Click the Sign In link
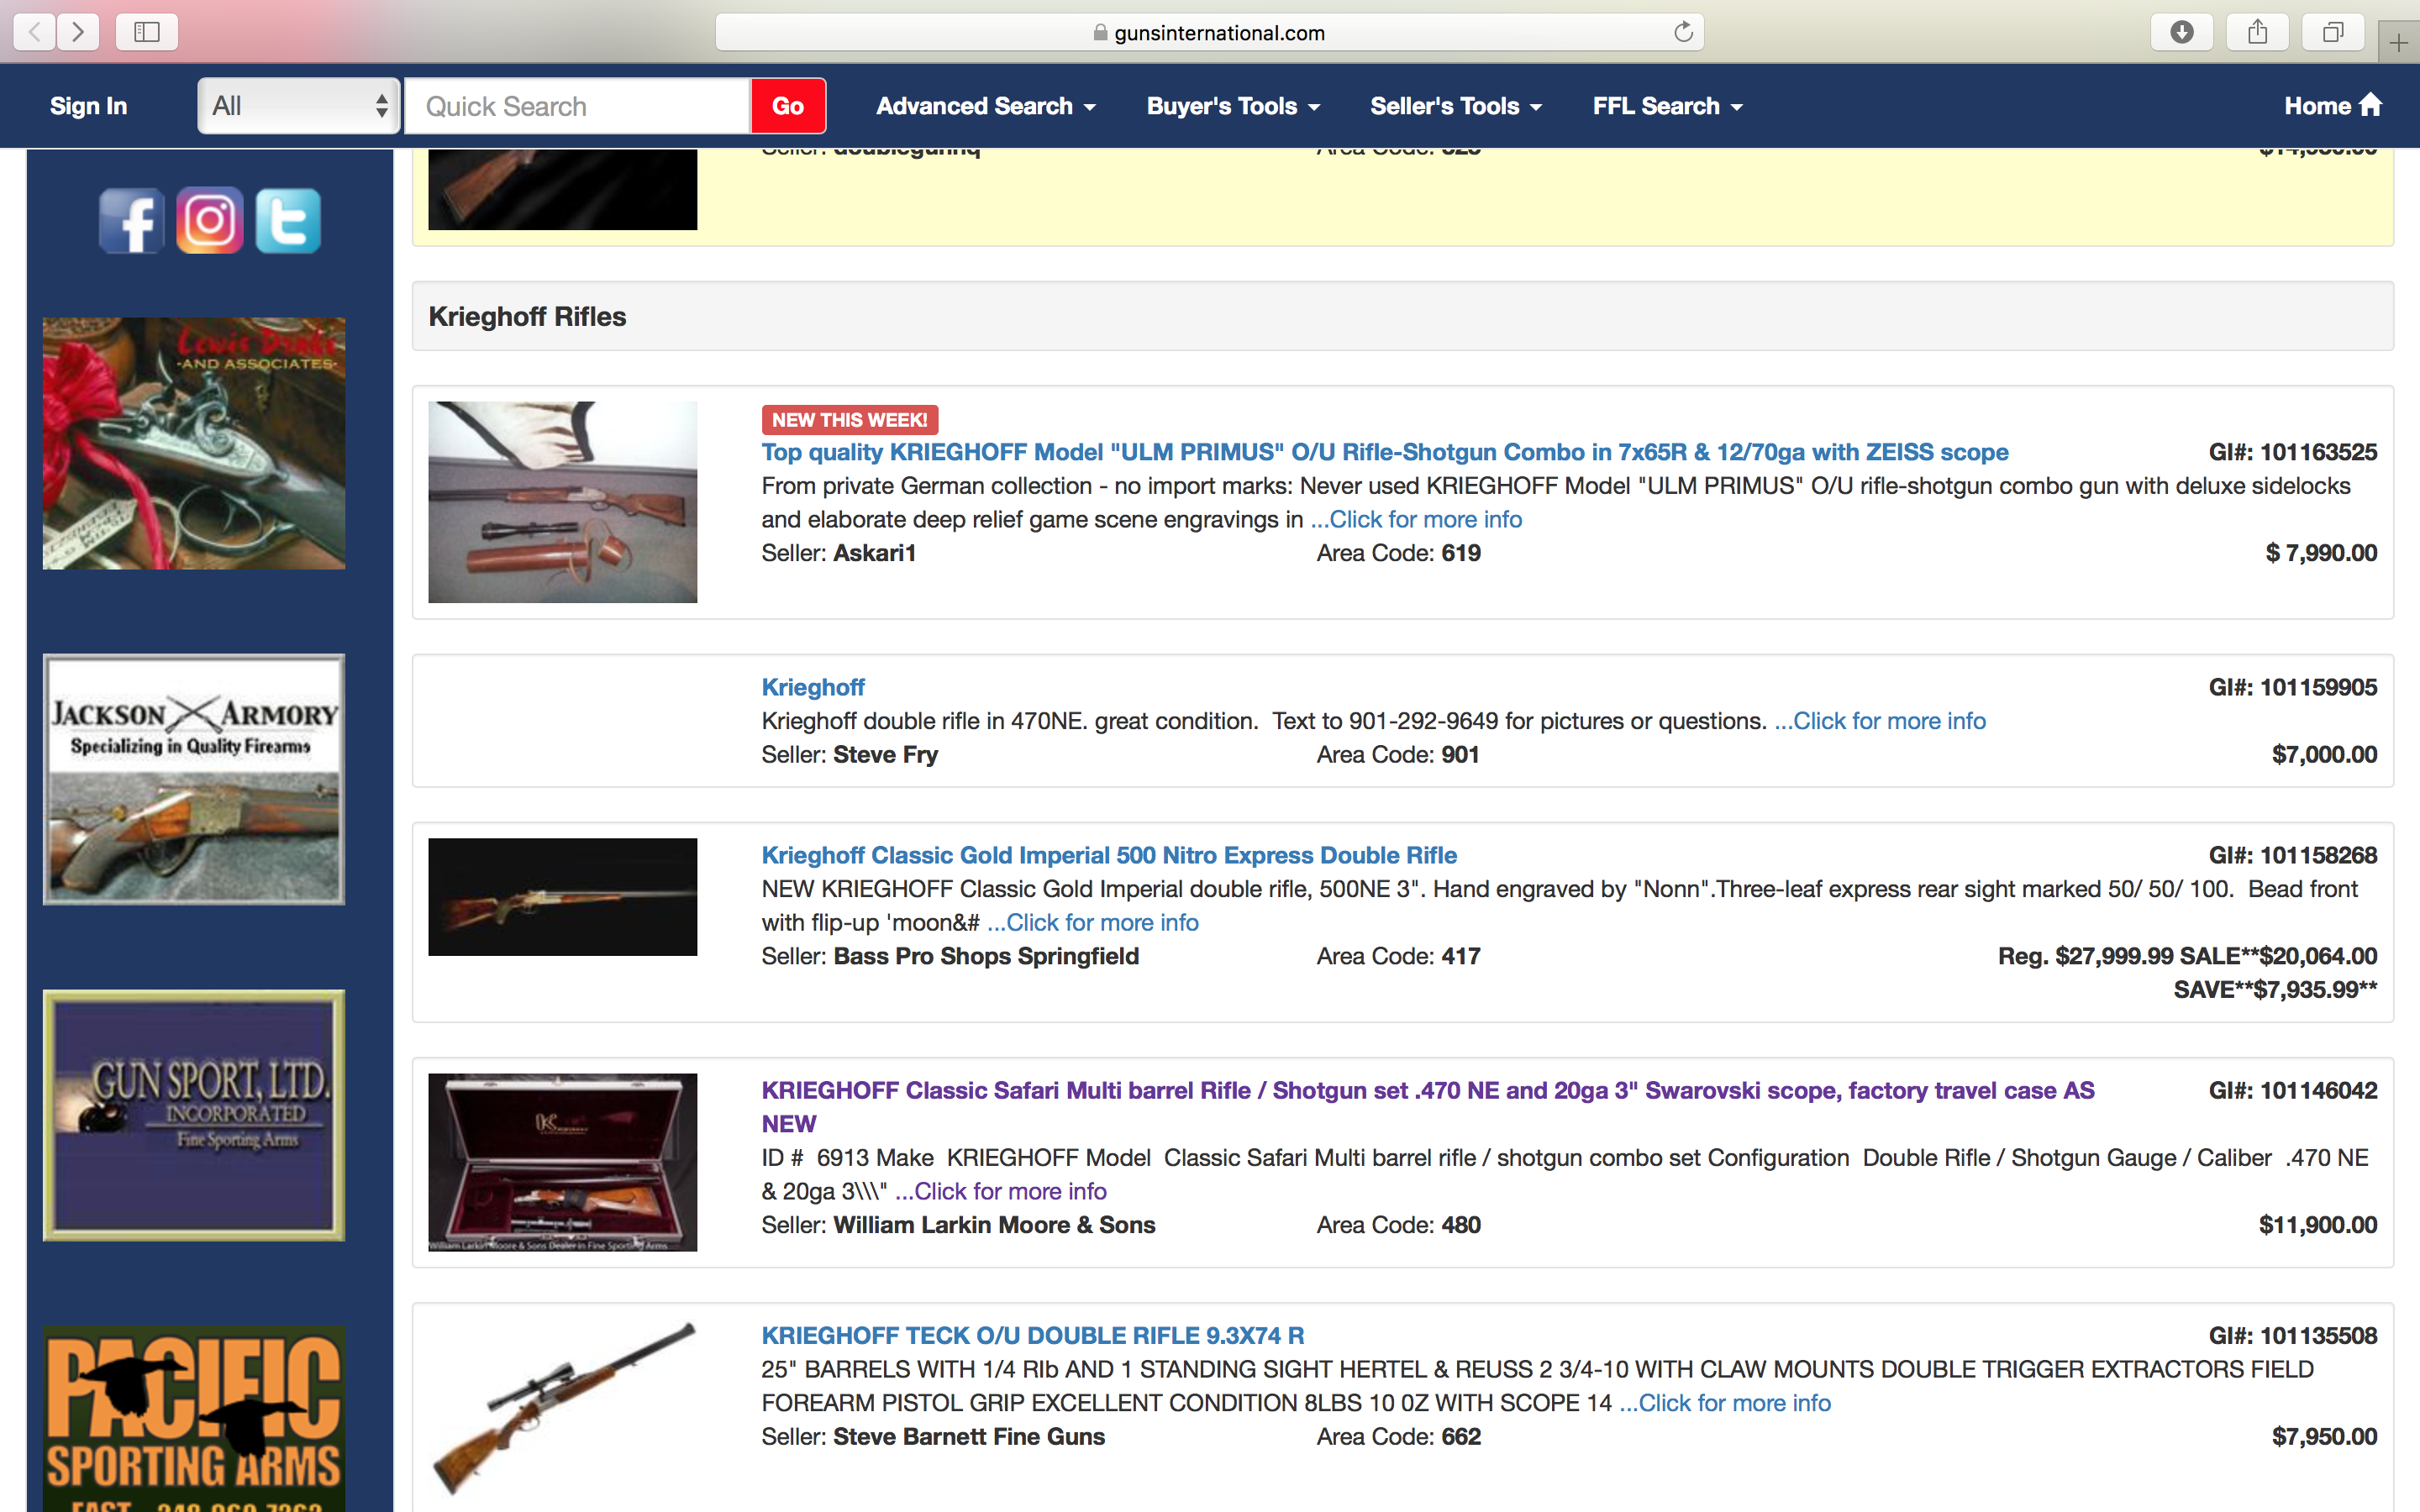The width and height of the screenshot is (2420, 1512). coord(88,106)
